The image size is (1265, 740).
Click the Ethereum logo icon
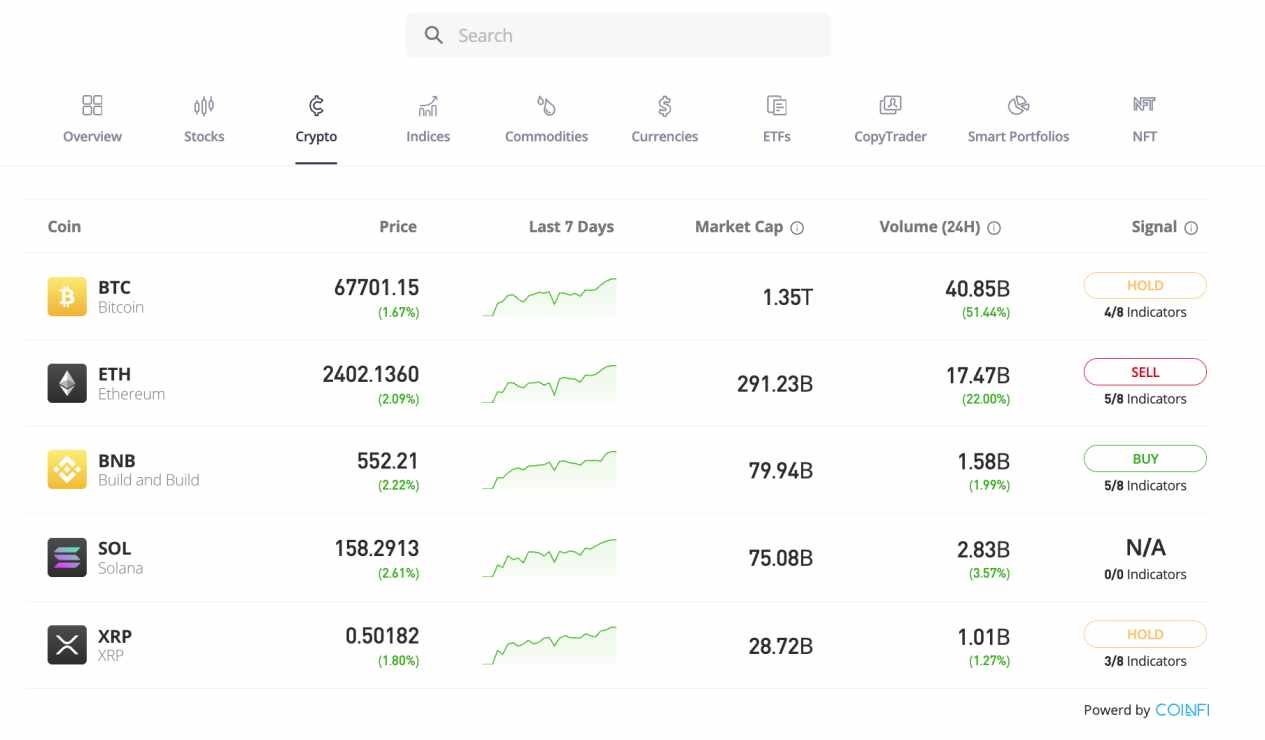[67, 383]
